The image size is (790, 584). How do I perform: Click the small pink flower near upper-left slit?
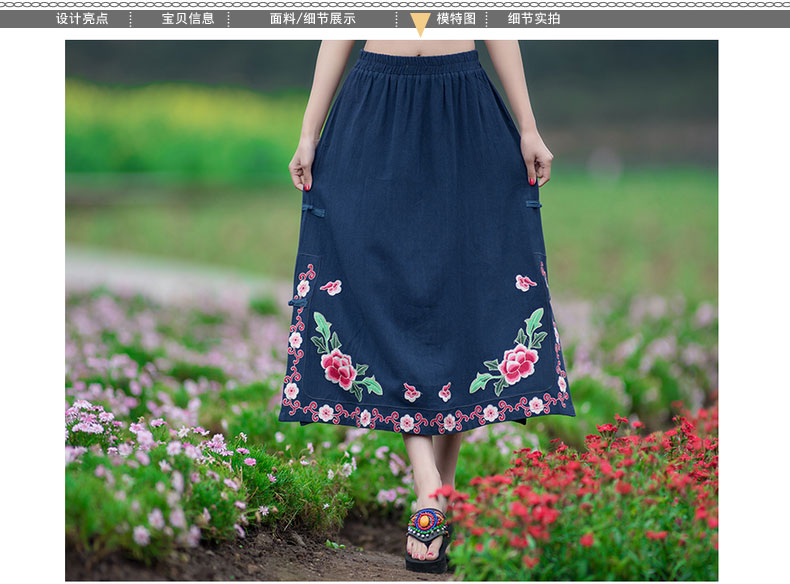[331, 287]
